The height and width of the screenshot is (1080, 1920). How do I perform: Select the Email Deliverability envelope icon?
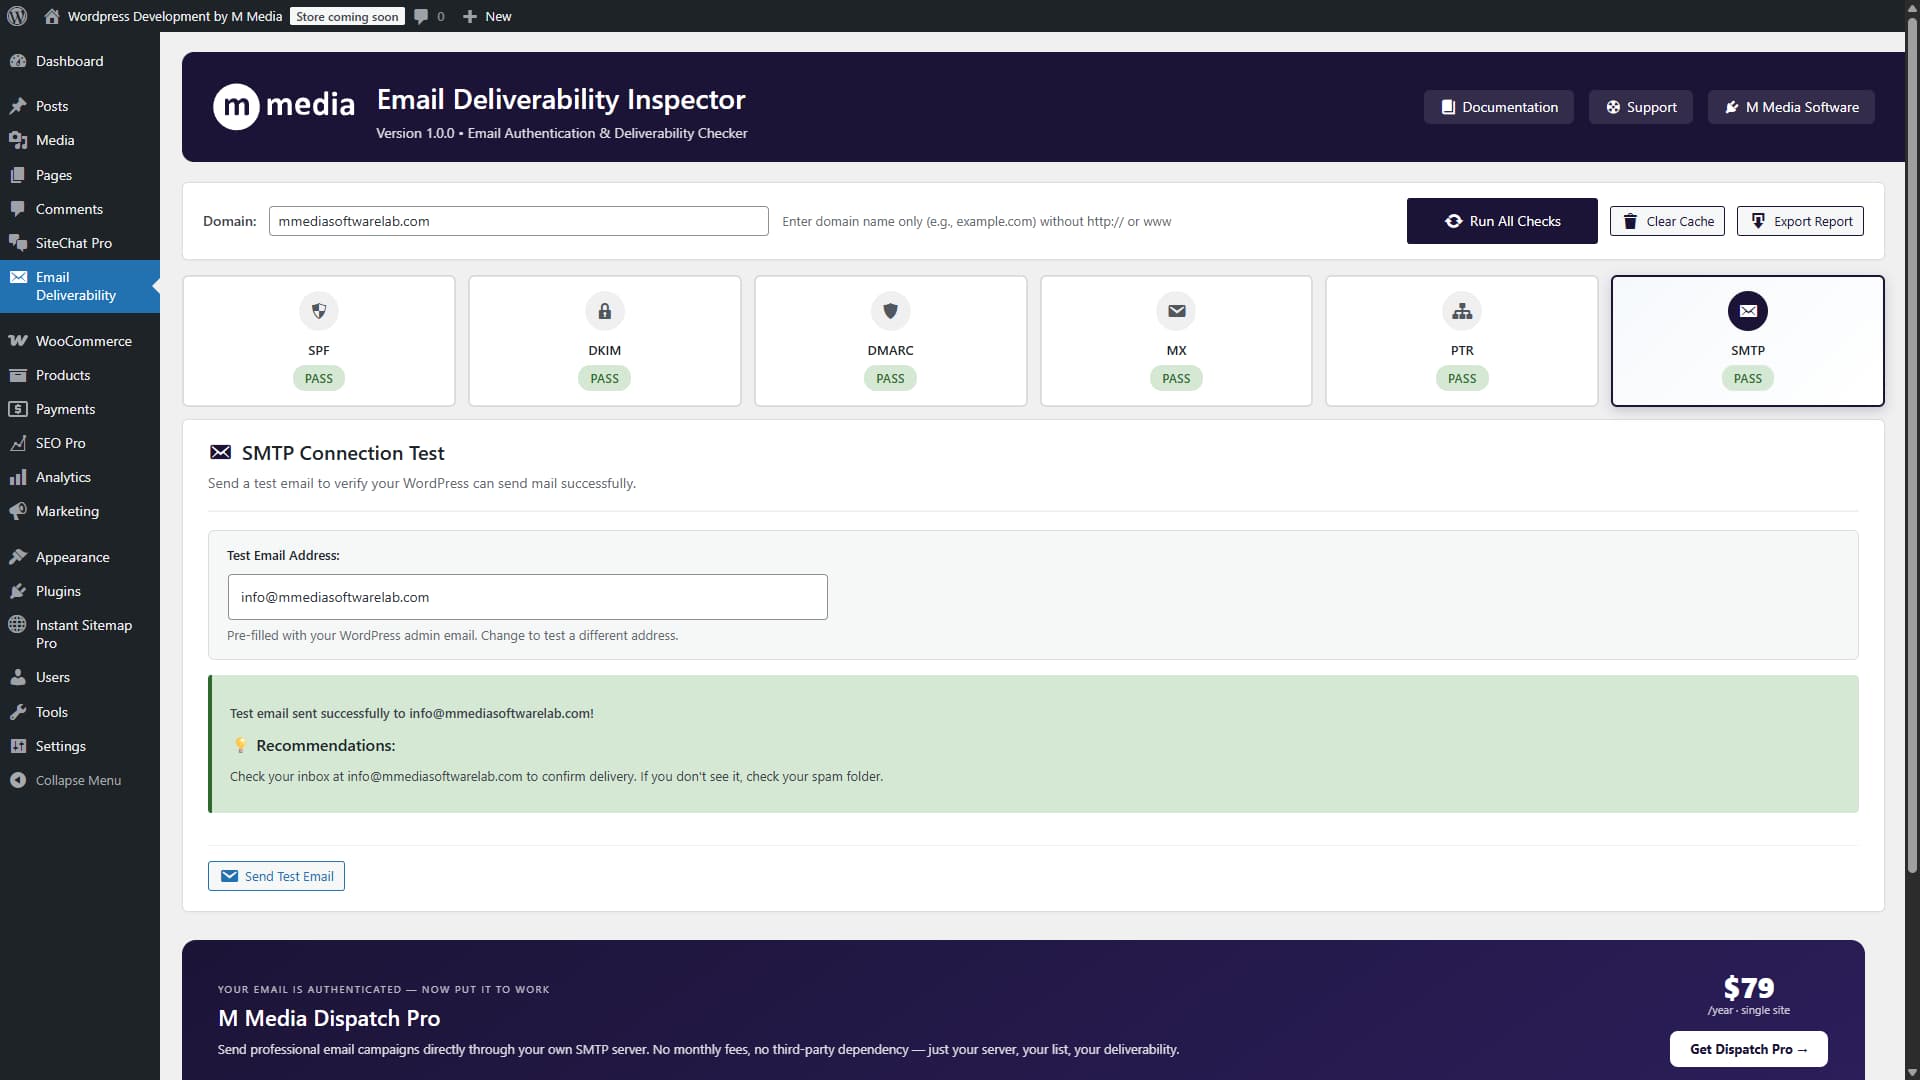[19, 276]
